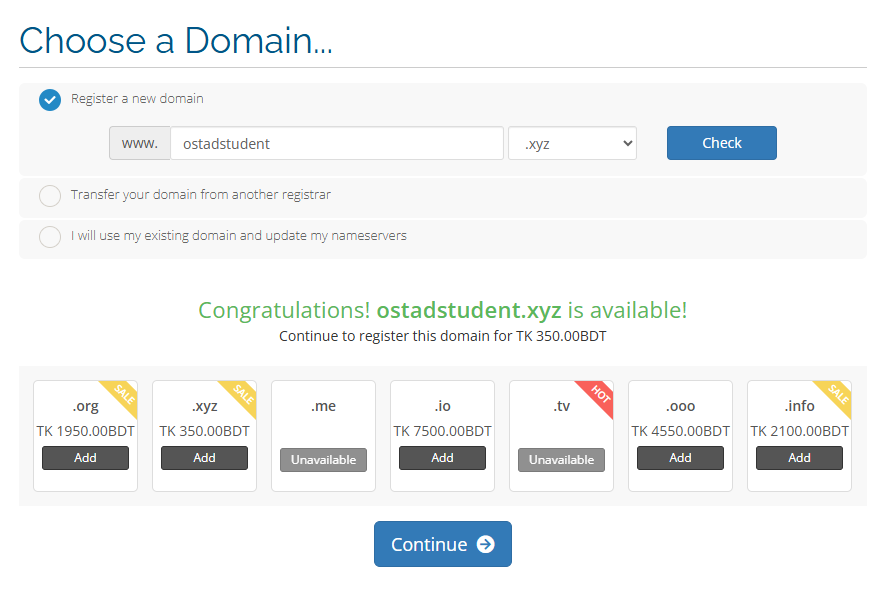The width and height of the screenshot is (888, 613).
Task: Choose Transfer your domain from another registrar
Action: (50, 196)
